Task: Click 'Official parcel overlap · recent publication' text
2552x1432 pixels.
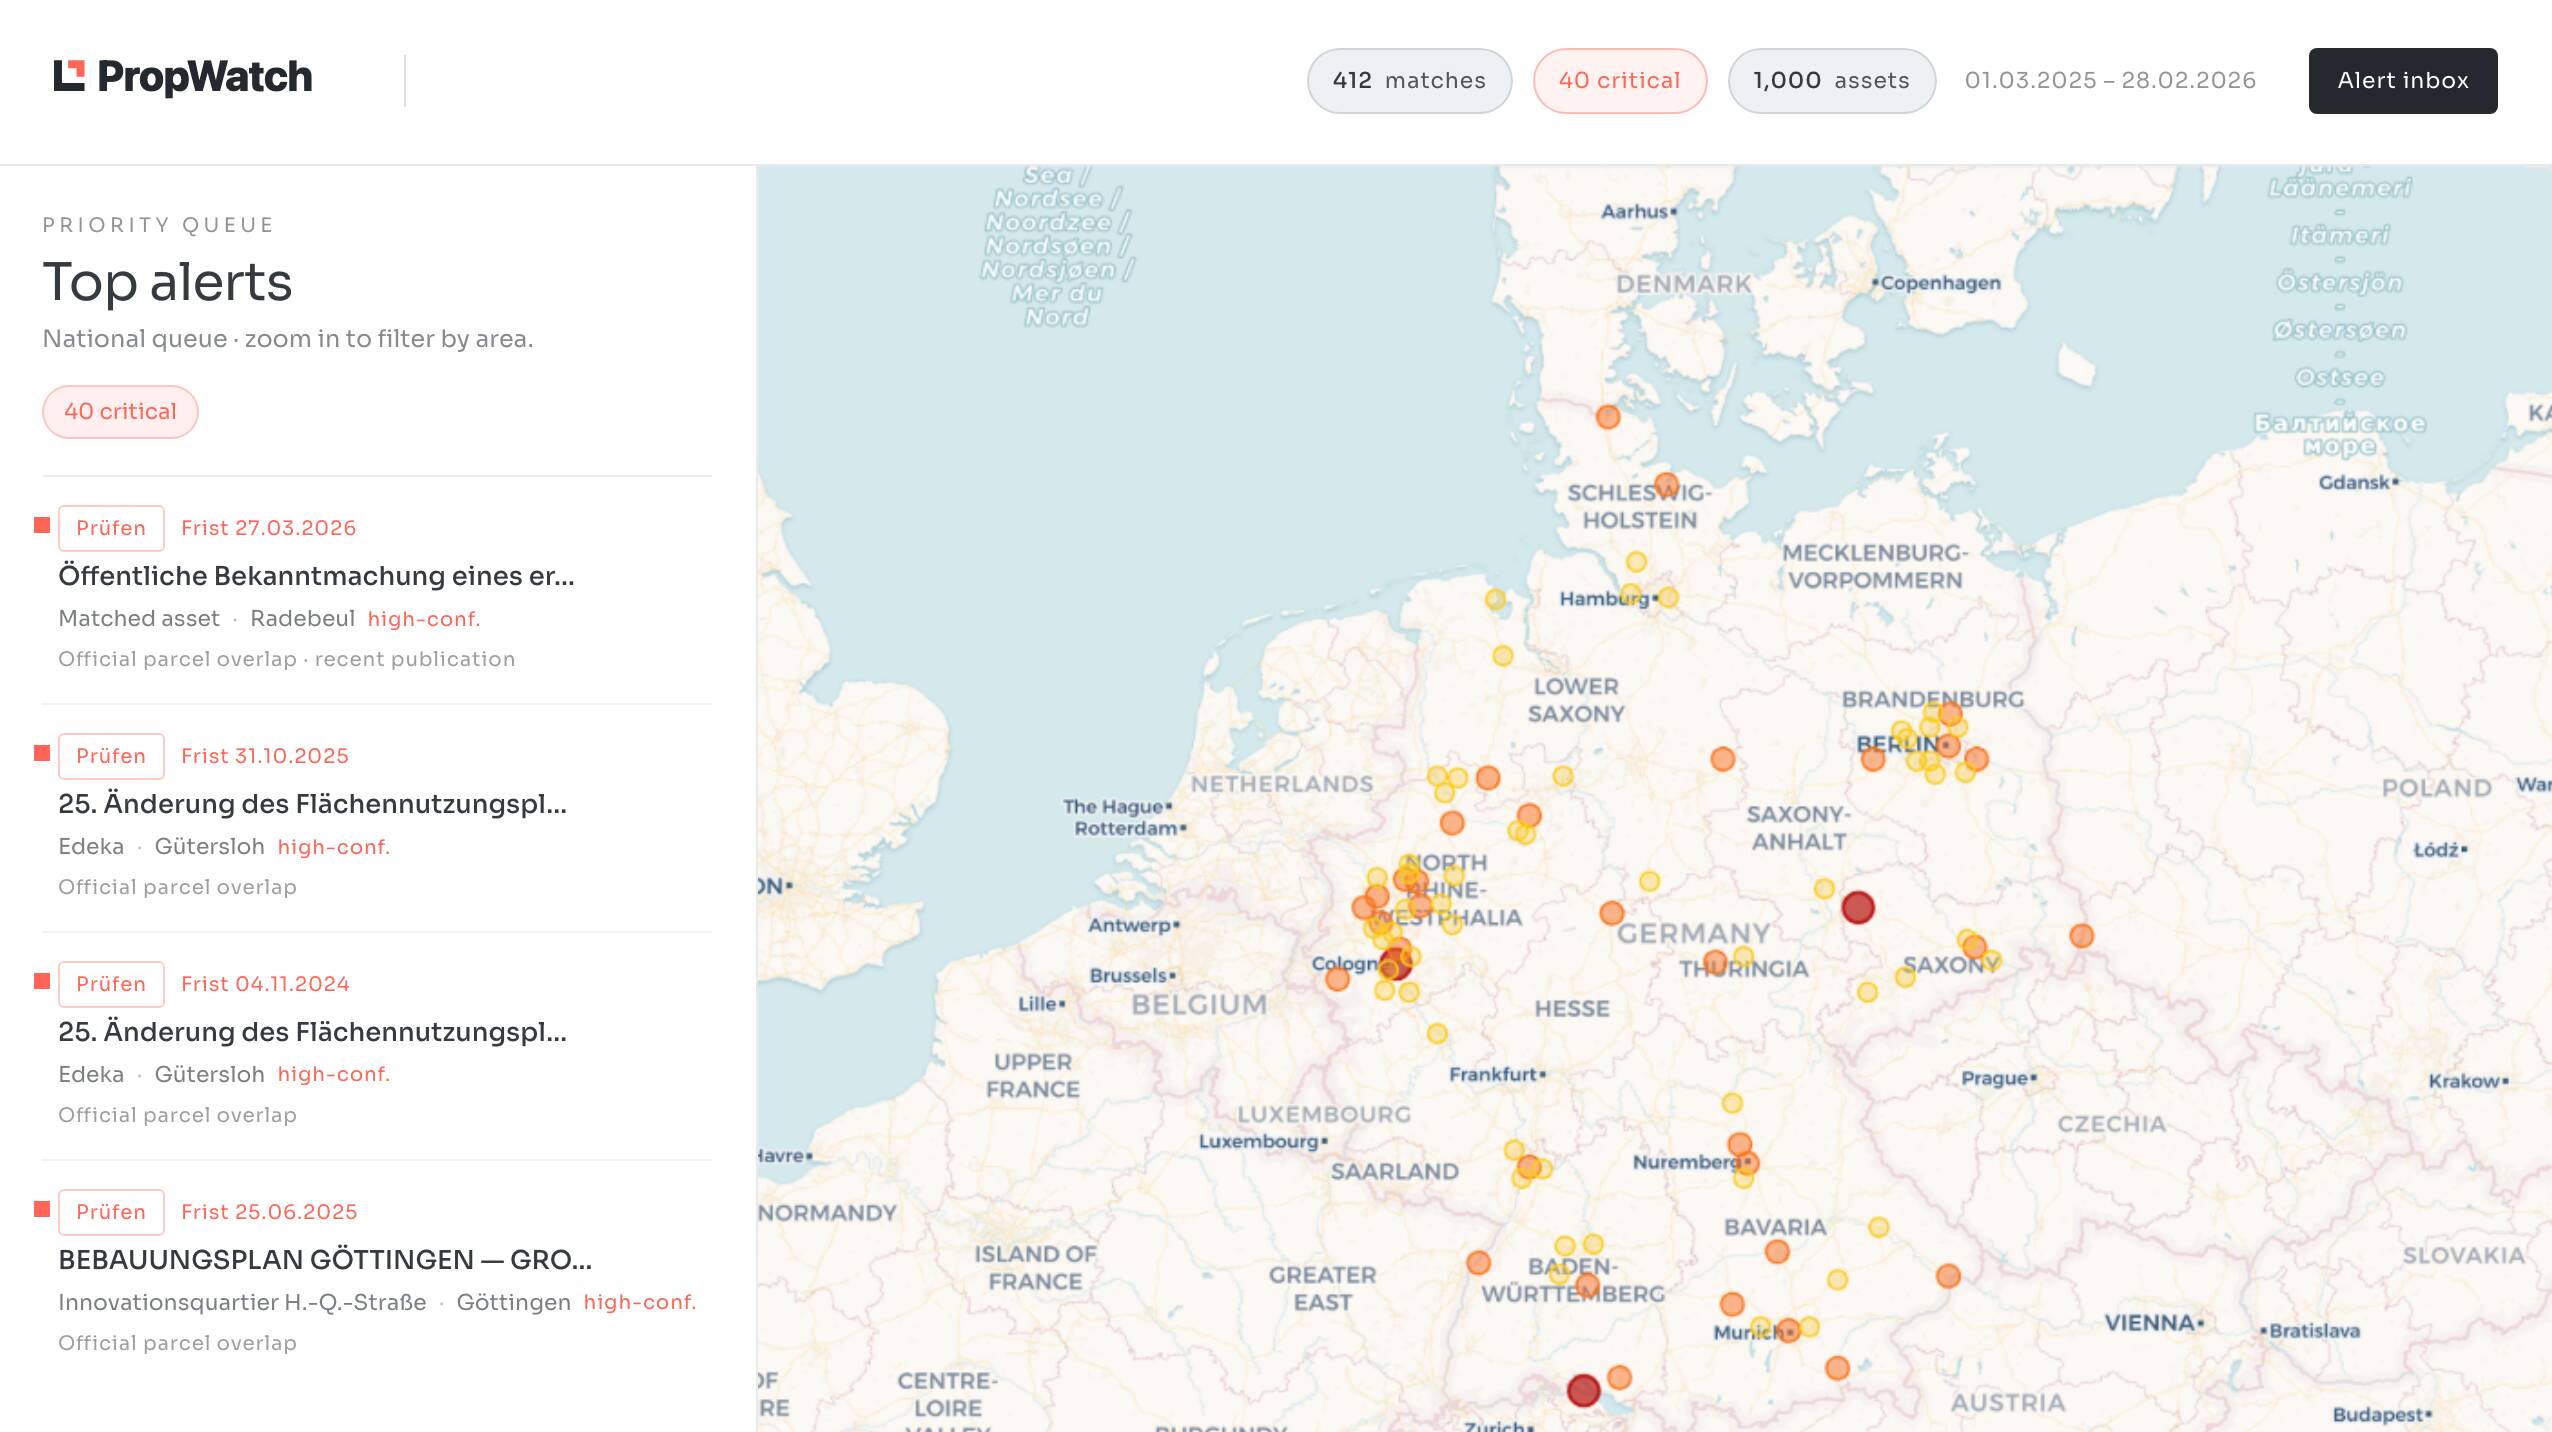Action: [x=287, y=659]
